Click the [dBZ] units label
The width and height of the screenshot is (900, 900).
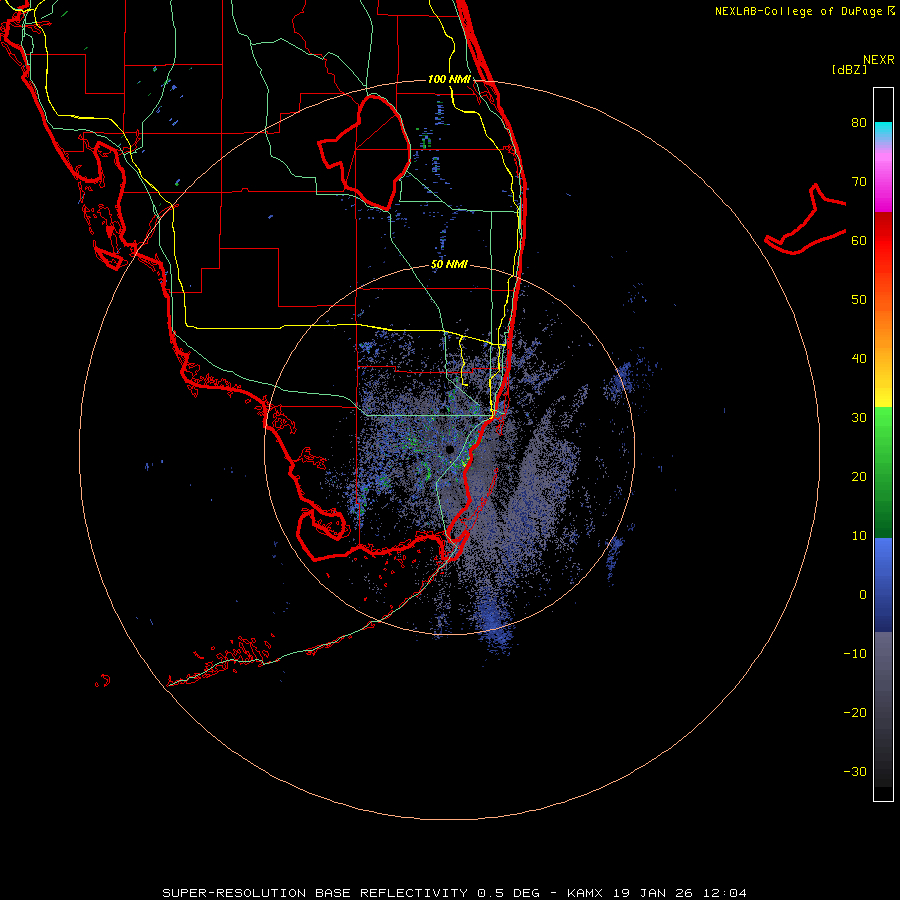pos(849,70)
